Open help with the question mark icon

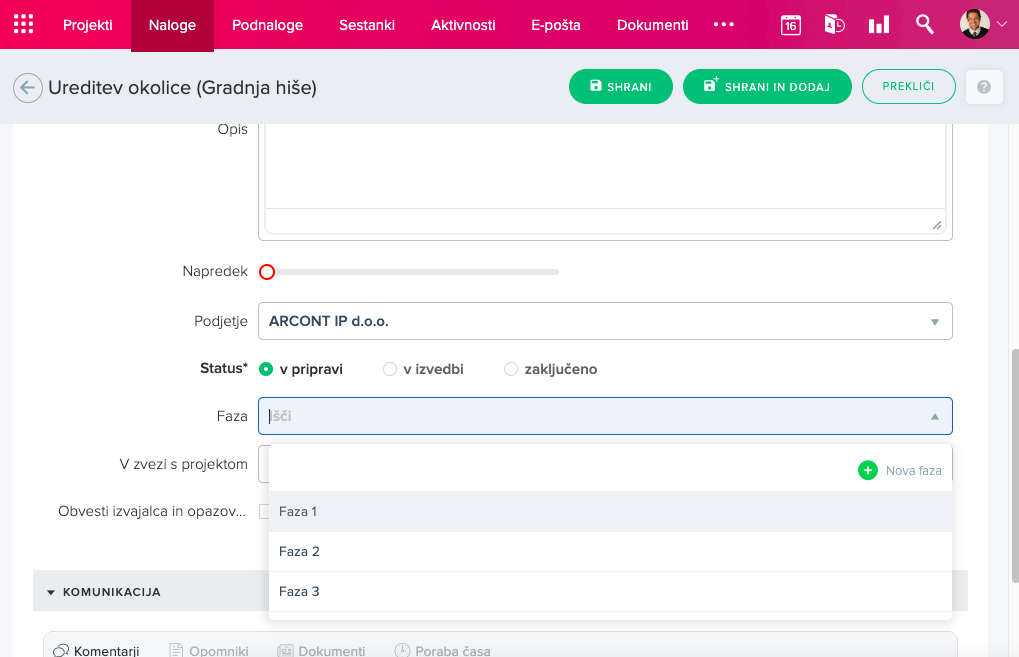point(983,87)
